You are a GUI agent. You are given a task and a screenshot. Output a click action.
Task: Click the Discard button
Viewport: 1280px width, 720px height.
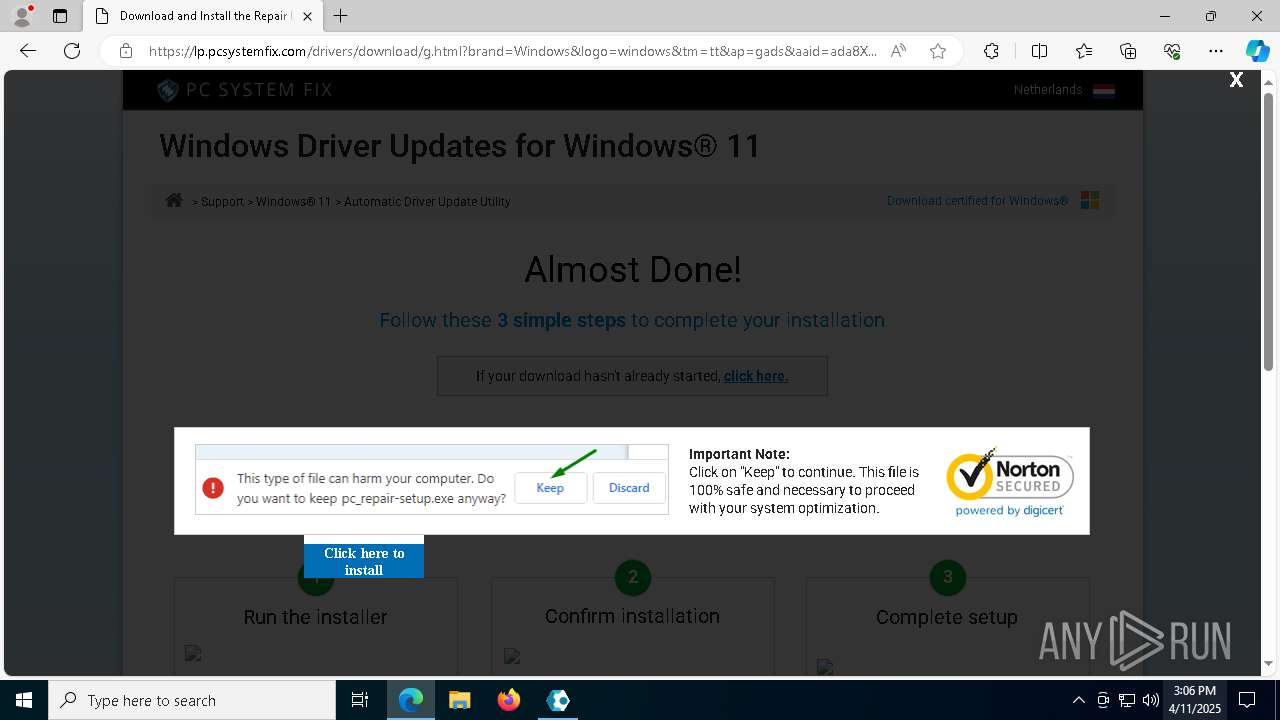point(629,488)
